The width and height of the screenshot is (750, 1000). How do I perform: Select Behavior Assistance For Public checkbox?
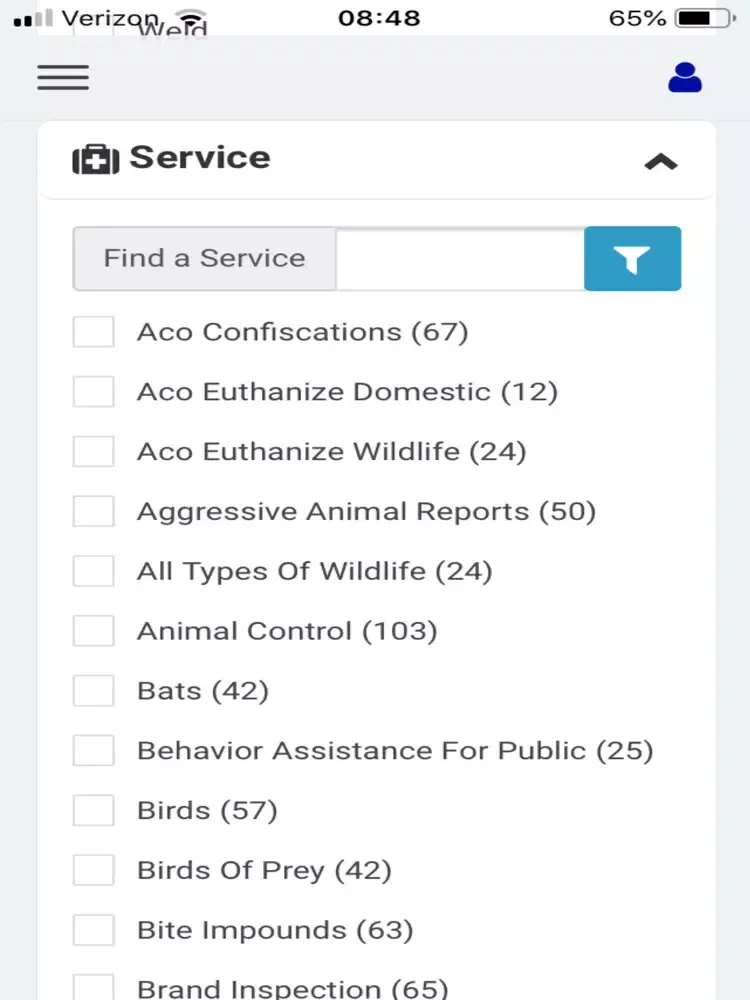tap(93, 751)
